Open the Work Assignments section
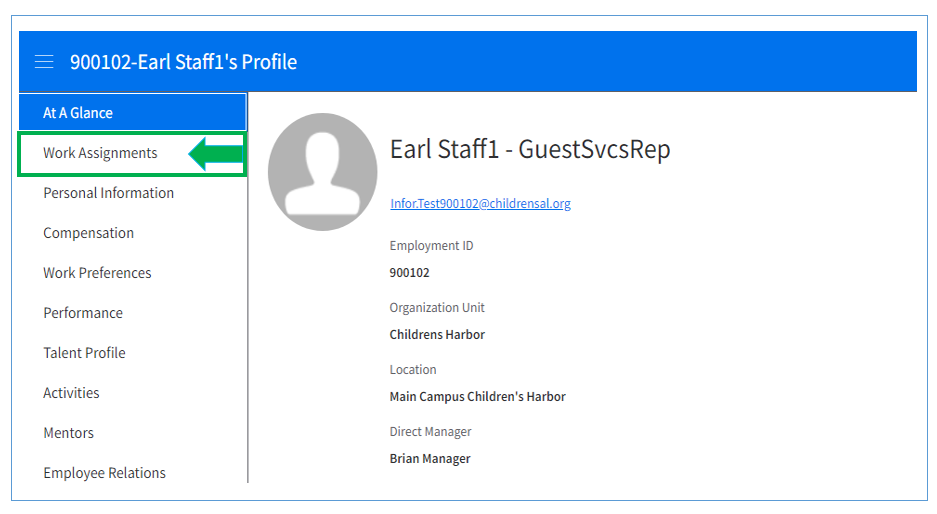Viewport: 937px width, 514px height. [x=100, y=153]
